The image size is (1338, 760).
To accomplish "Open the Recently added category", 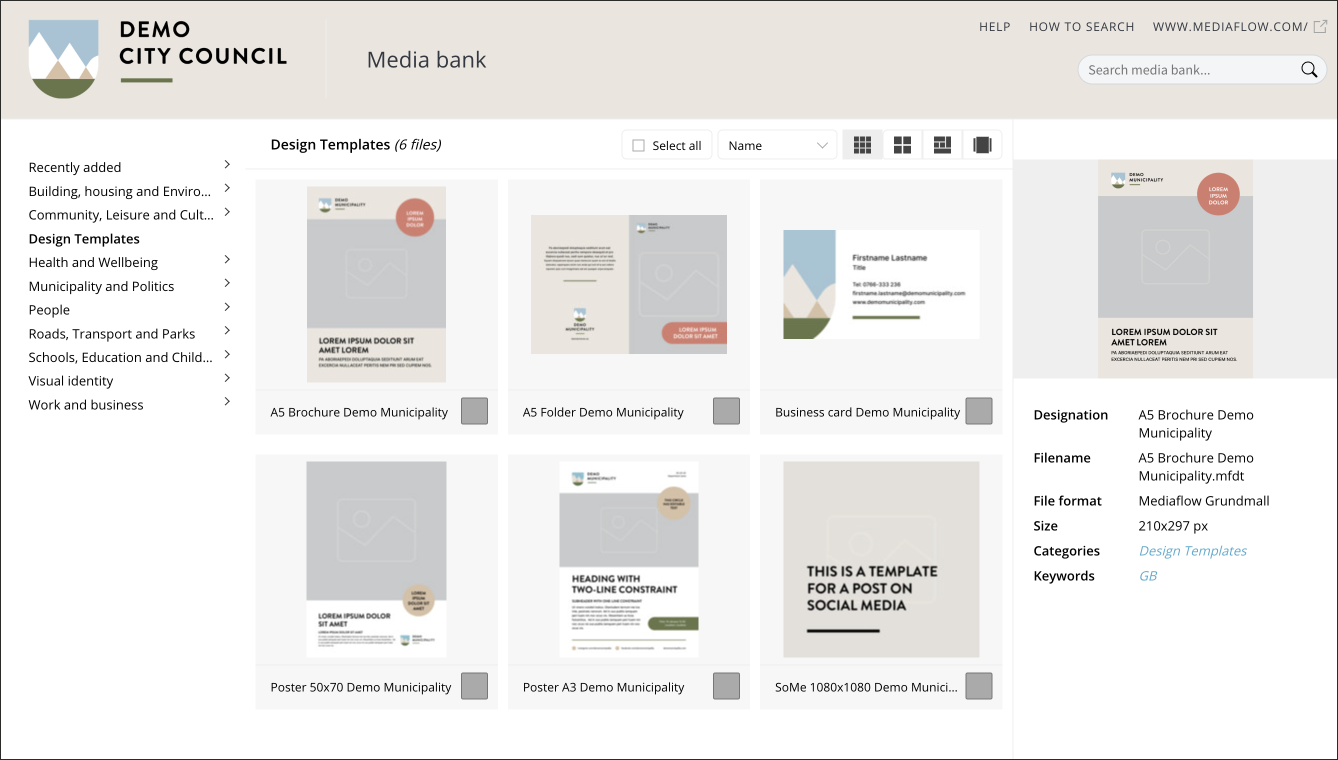I will point(75,167).
